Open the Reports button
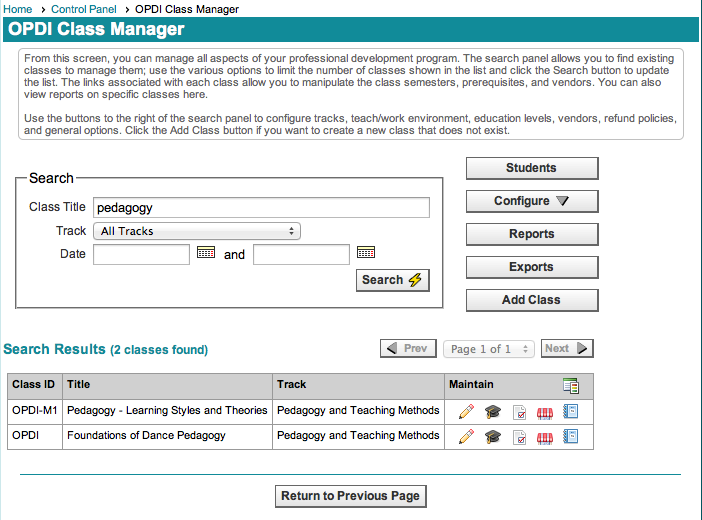702x520 pixels. click(532, 234)
